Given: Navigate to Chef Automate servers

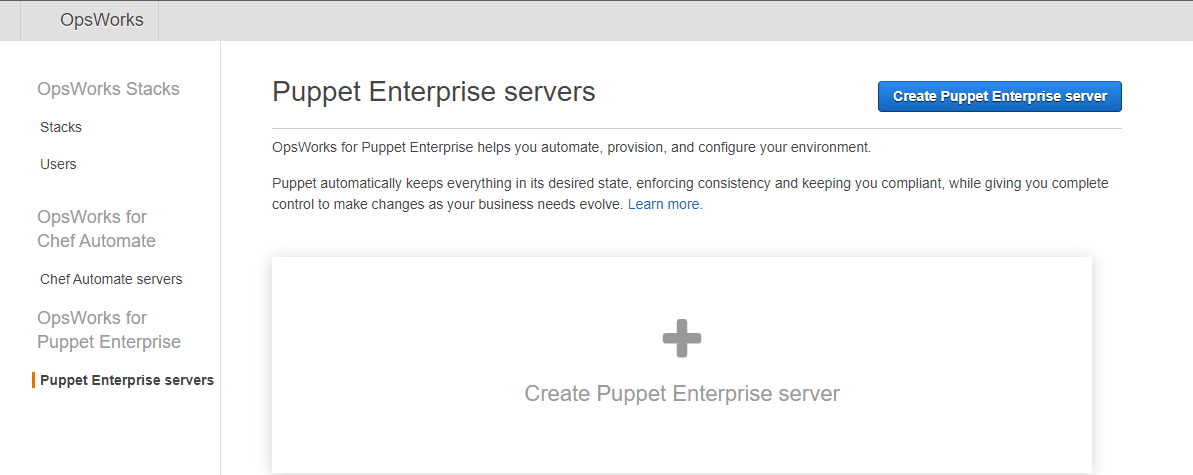Looking at the screenshot, I should (x=111, y=279).
